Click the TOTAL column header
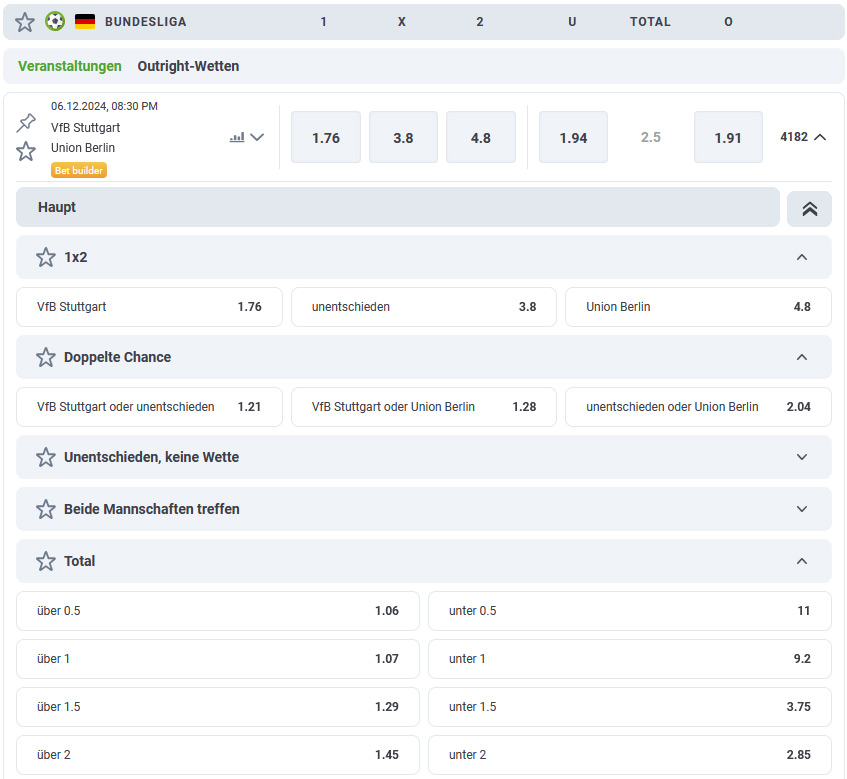Viewport: 847px width, 779px height. point(650,22)
